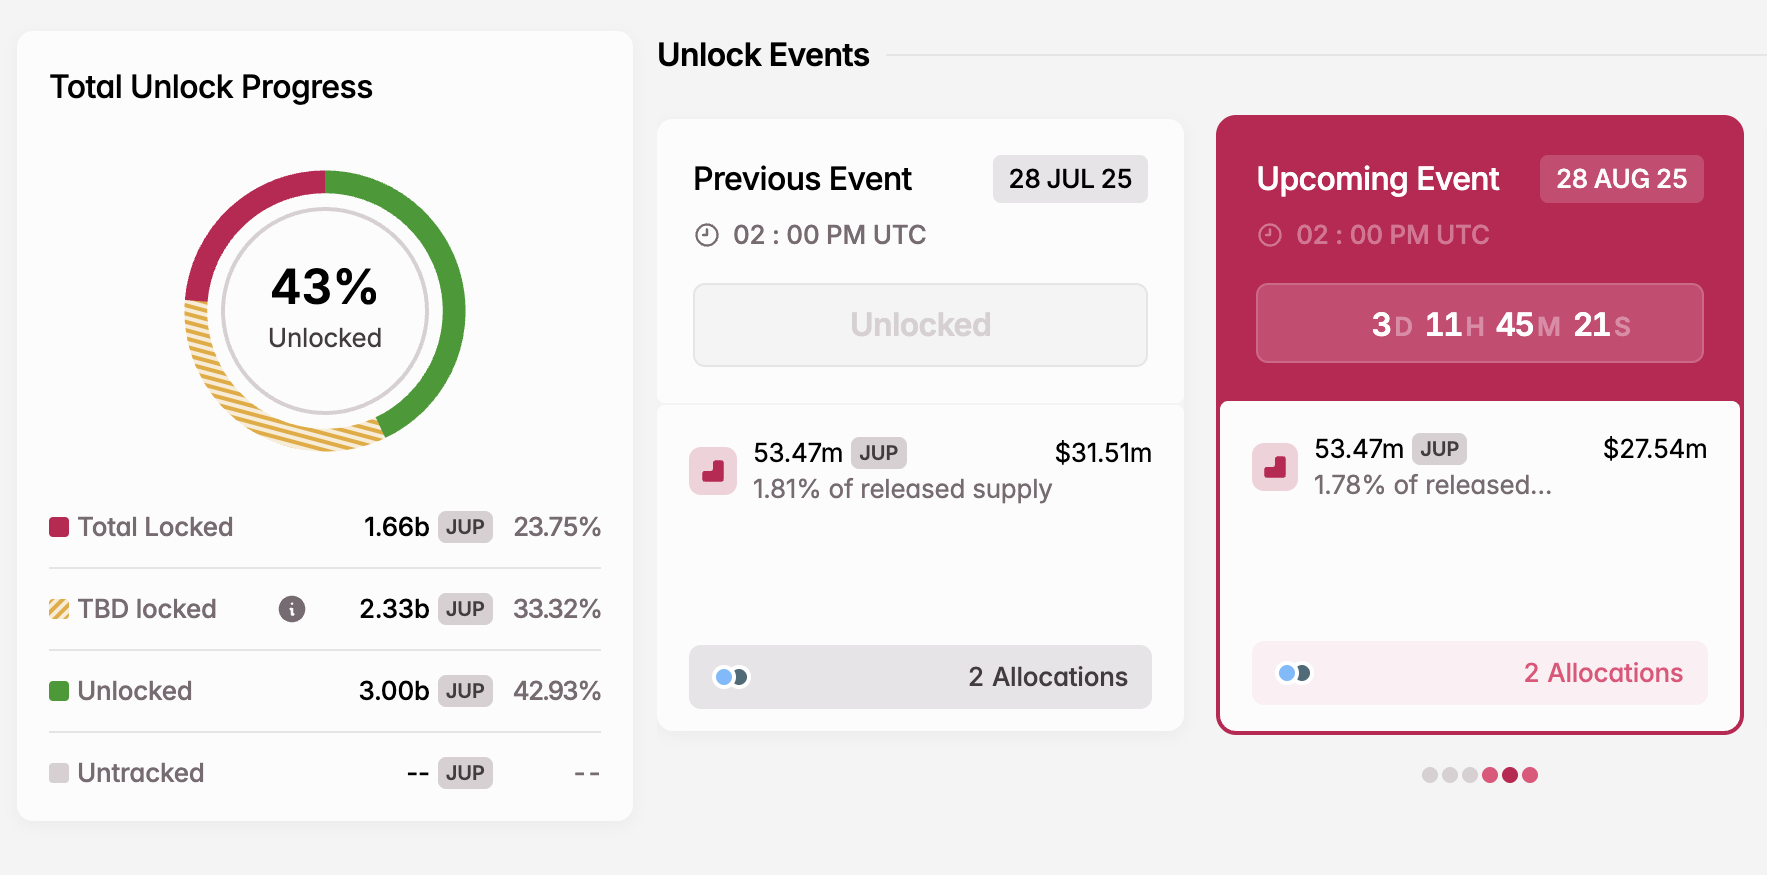
Task: Click the TBD locked striped legend square
Action: click(59, 608)
